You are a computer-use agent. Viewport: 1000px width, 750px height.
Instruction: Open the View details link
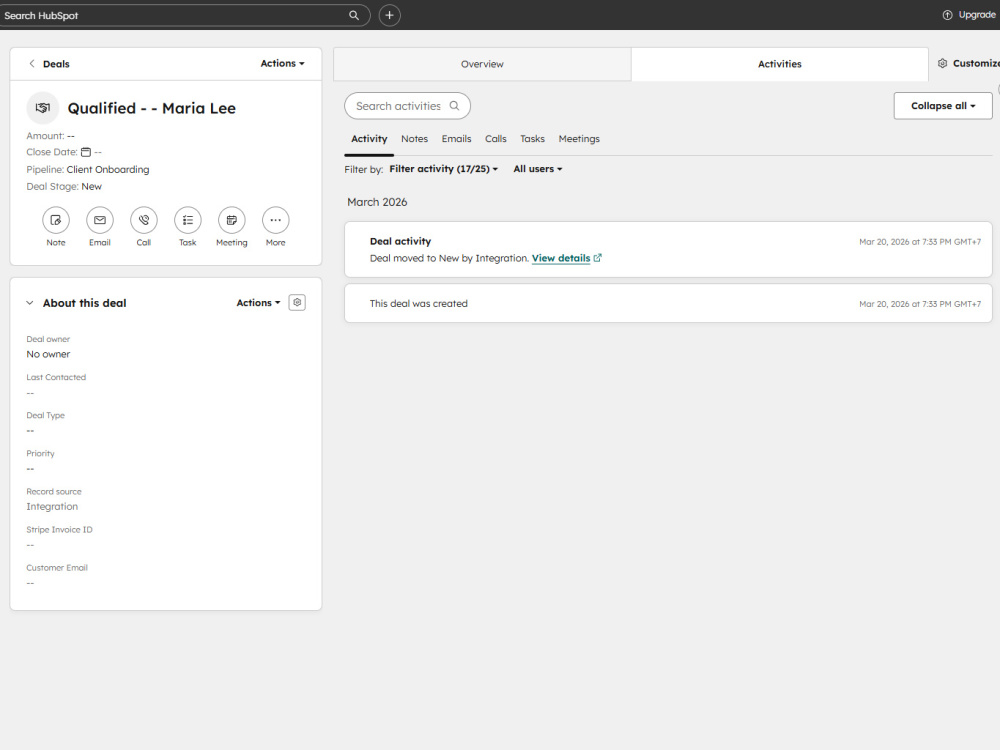561,258
